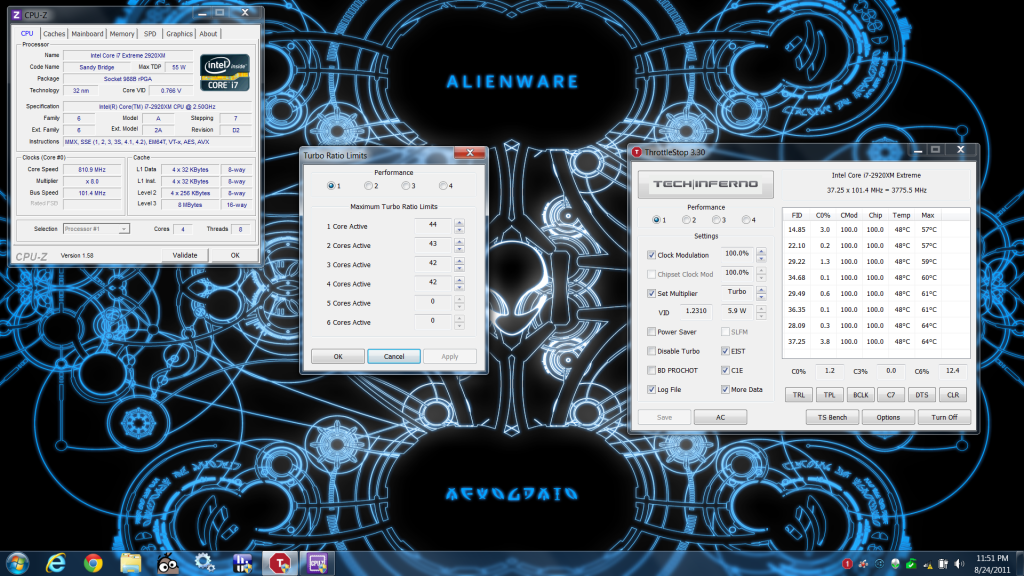This screenshot has width=1024, height=576.
Task: Switch to Caches tab in CPU-Z
Action: pos(54,34)
